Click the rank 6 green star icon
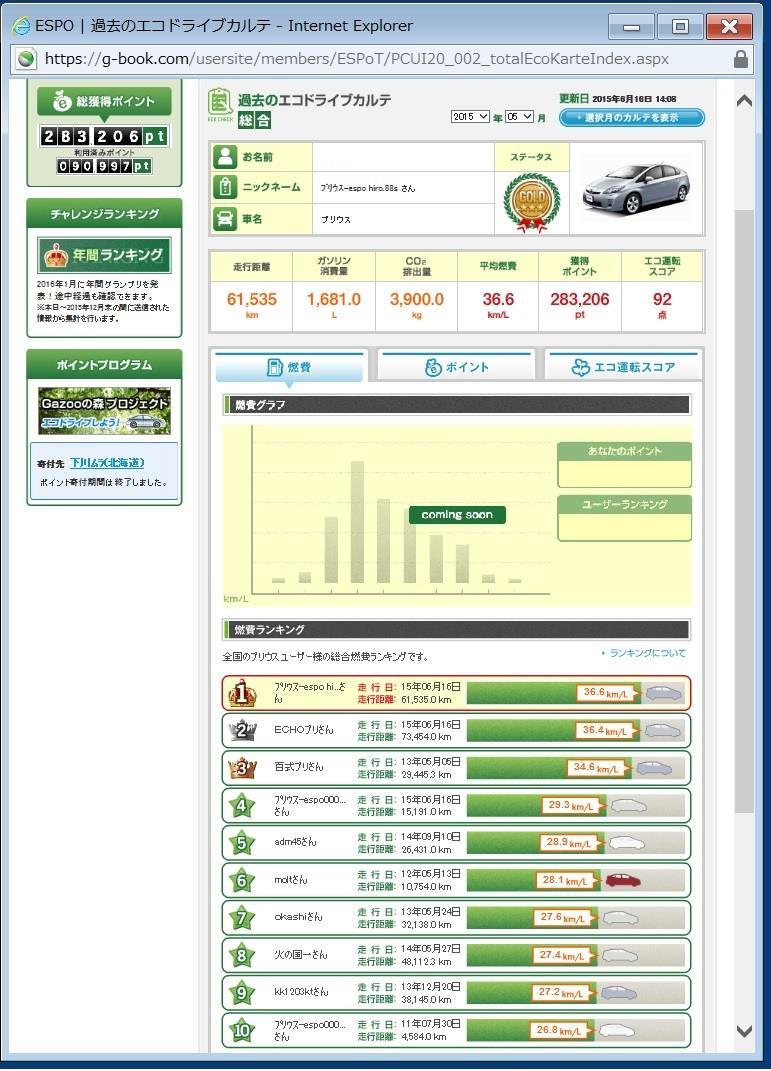 click(x=242, y=880)
